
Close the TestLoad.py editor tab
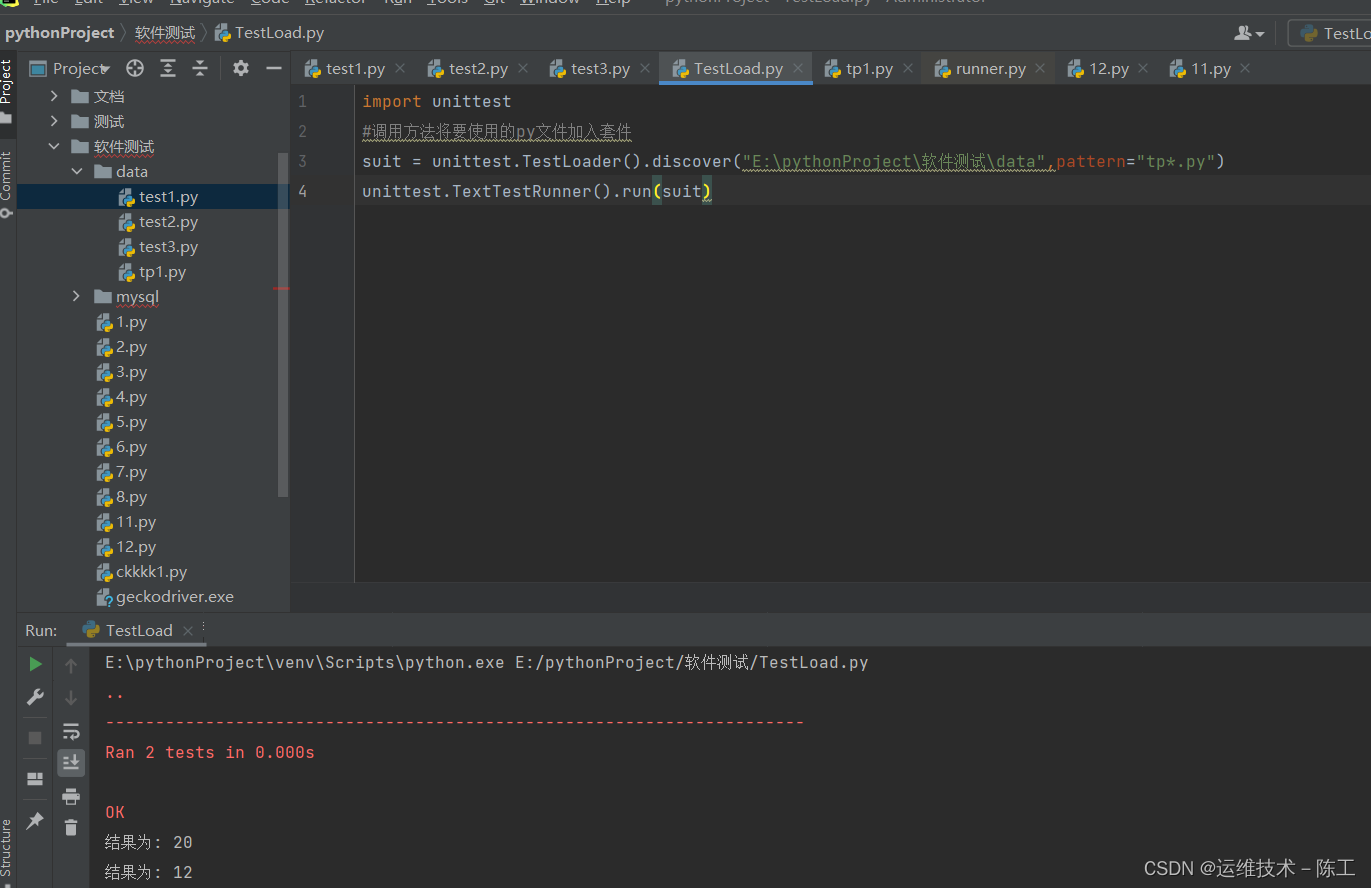798,68
